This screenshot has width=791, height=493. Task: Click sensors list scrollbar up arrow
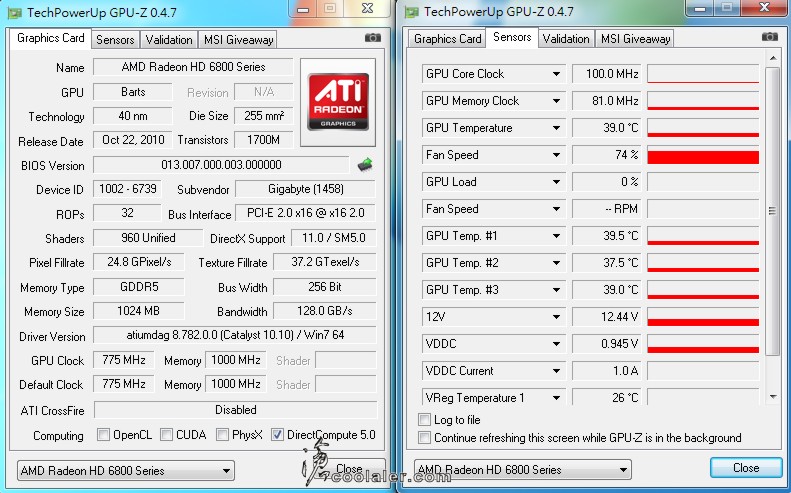pos(773,59)
